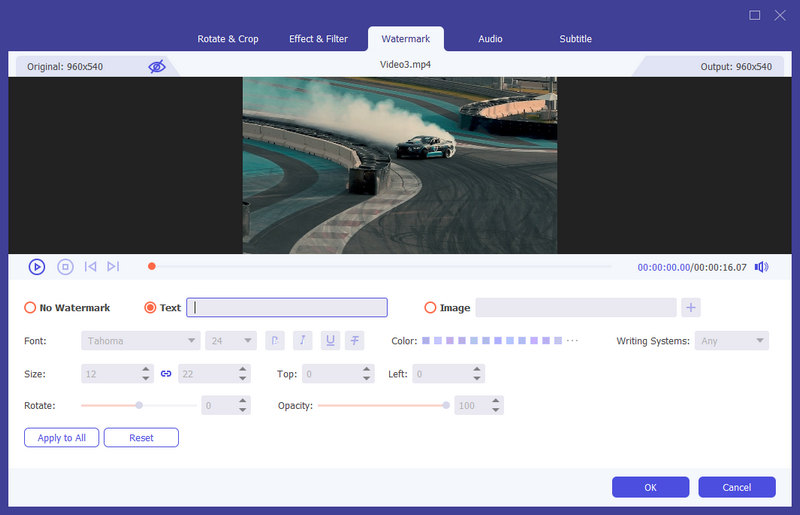
Task: Toggle the size aspect ratio link icon
Action: [166, 374]
